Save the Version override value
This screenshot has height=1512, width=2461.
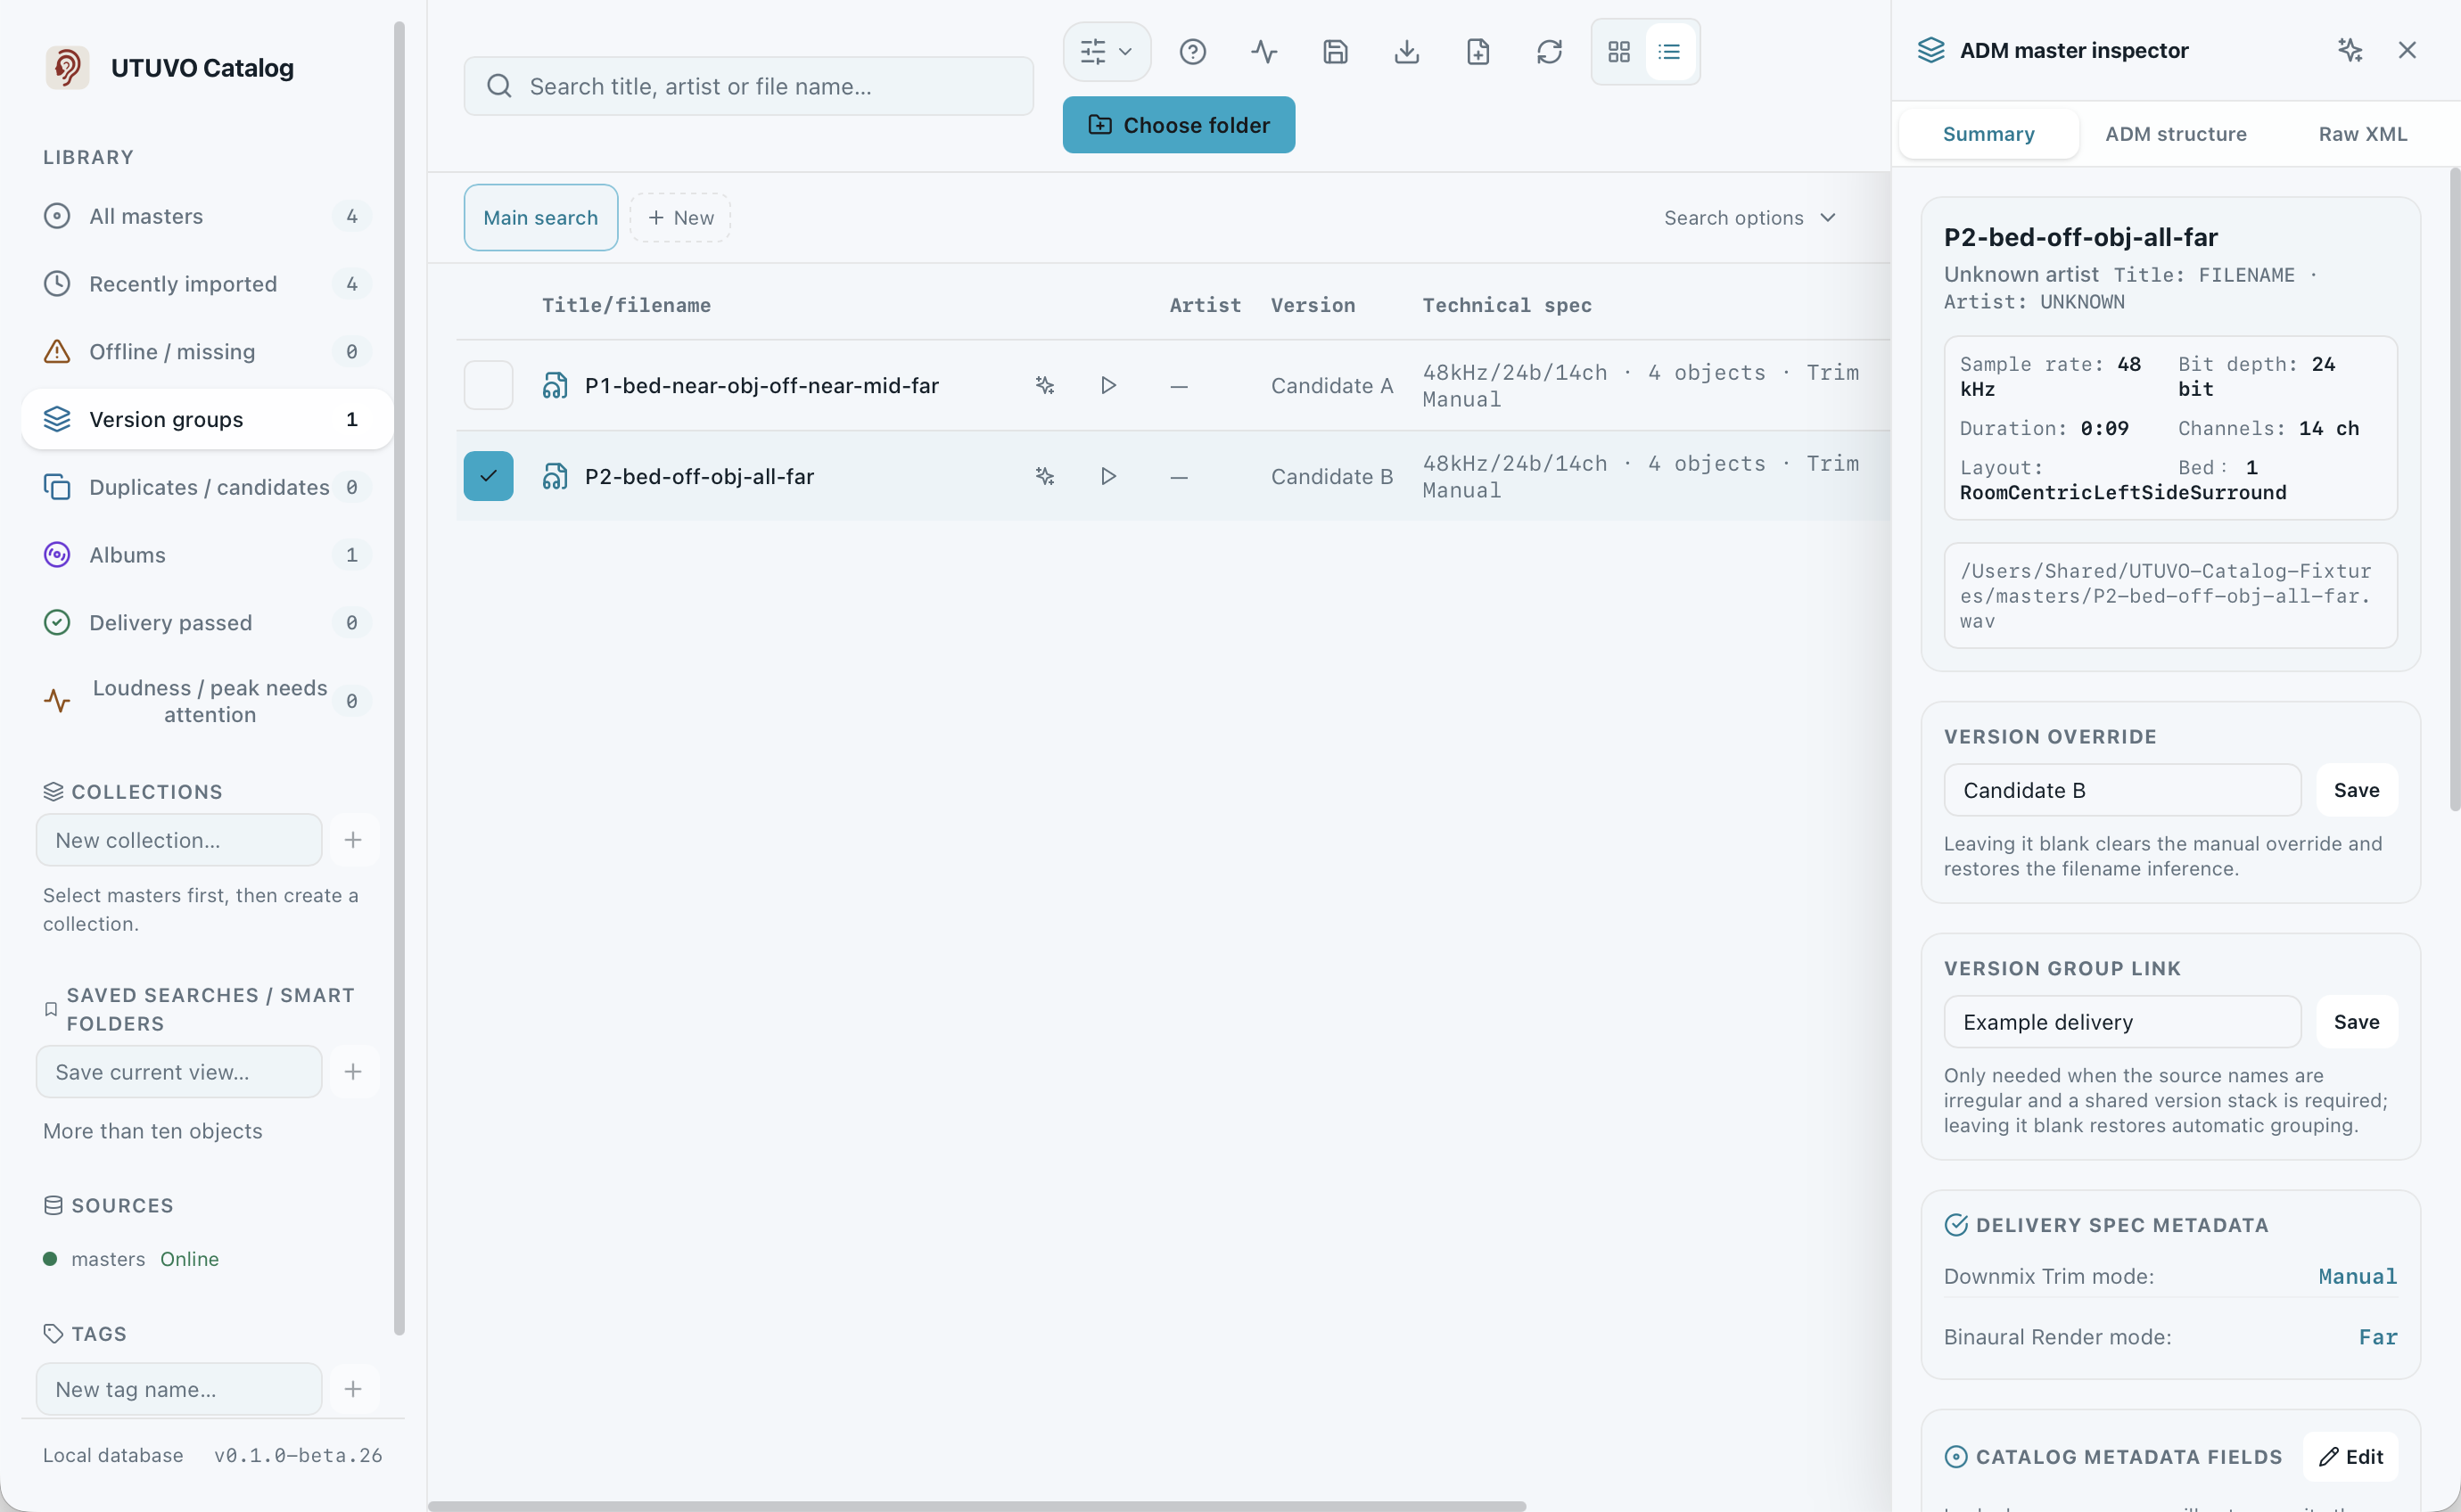[2356, 790]
